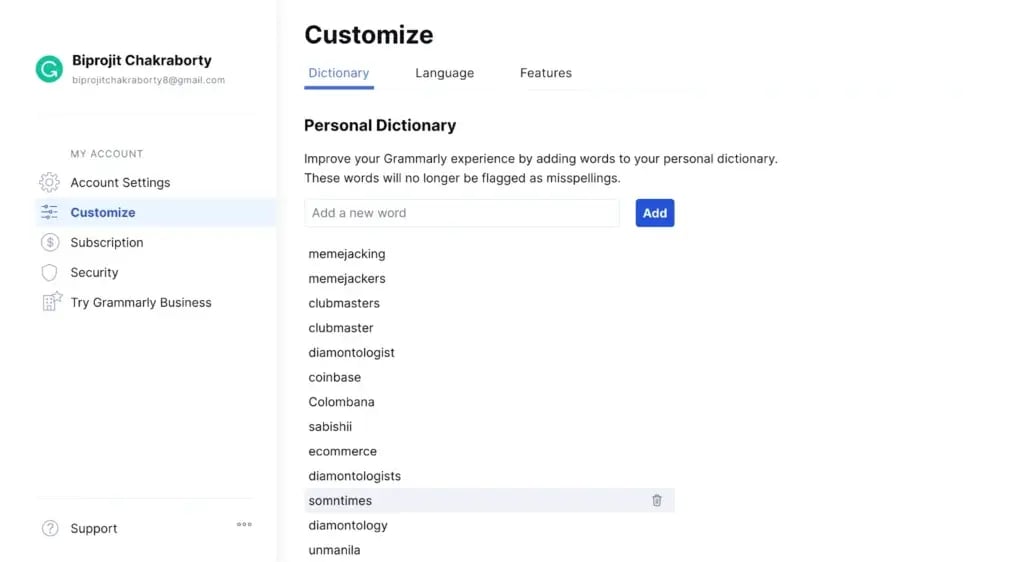The image size is (1024, 562).
Task: Switch to the Language tab
Action: coord(444,73)
